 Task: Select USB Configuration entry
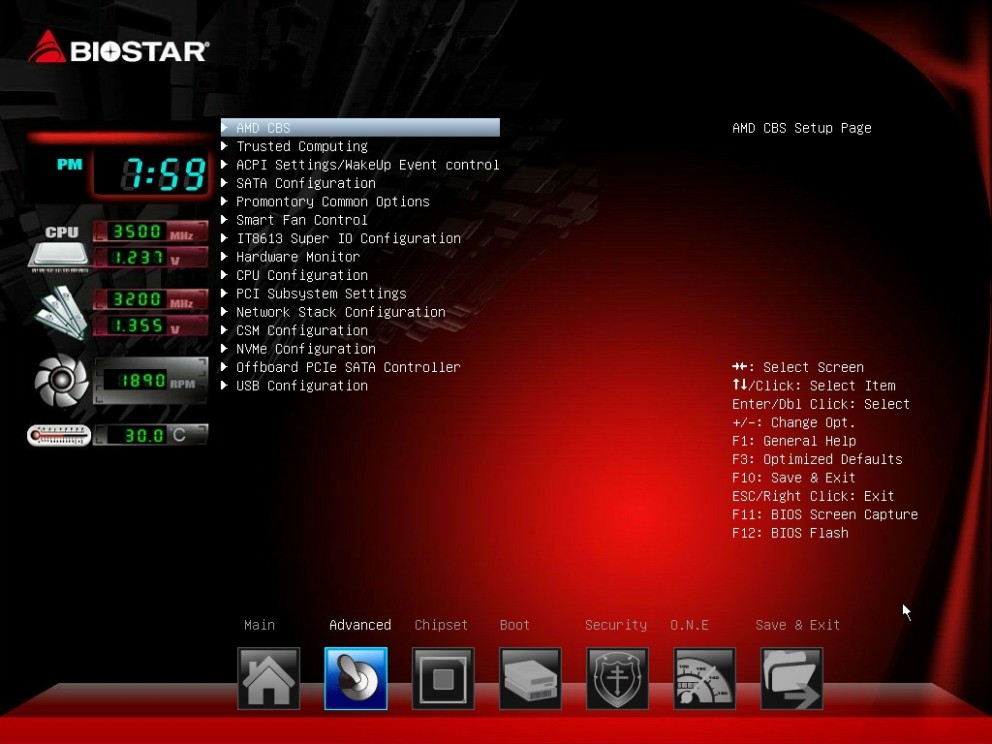pos(301,386)
